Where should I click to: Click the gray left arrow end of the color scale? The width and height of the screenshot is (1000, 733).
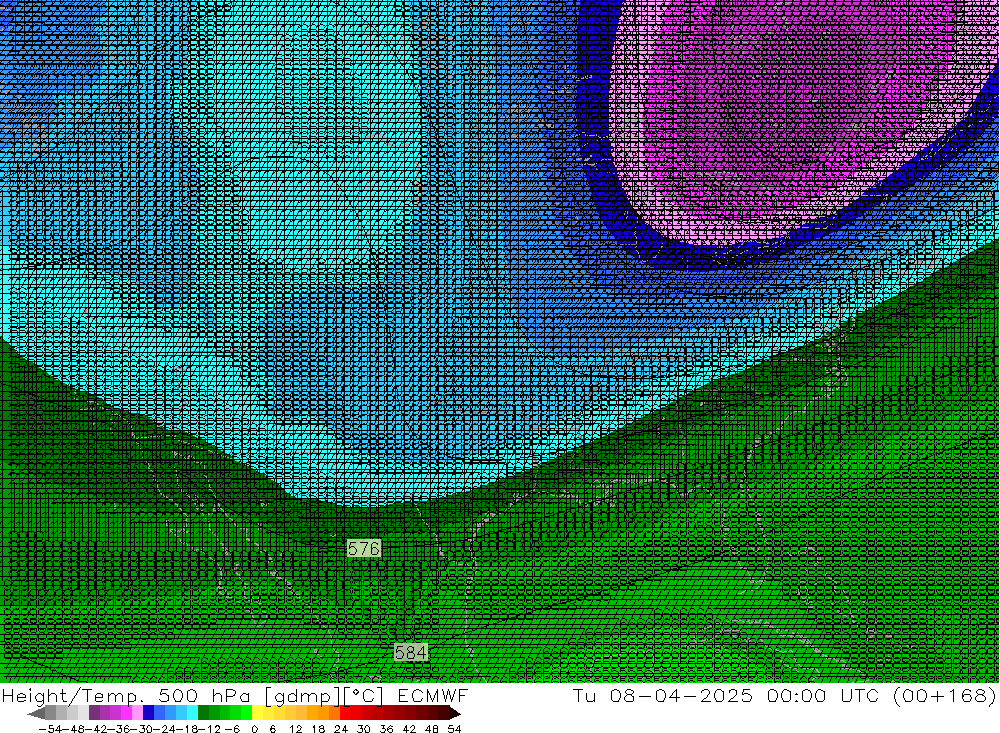click(x=37, y=713)
